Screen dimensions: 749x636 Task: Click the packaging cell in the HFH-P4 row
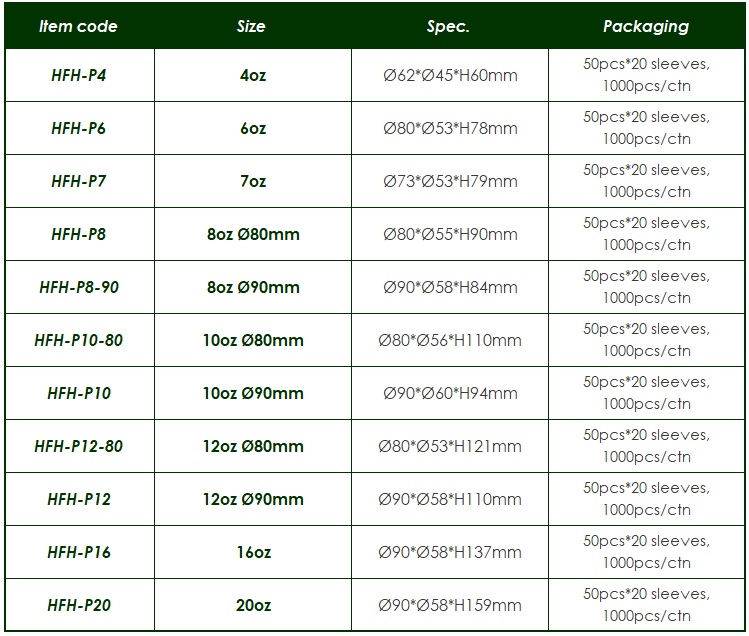point(646,75)
